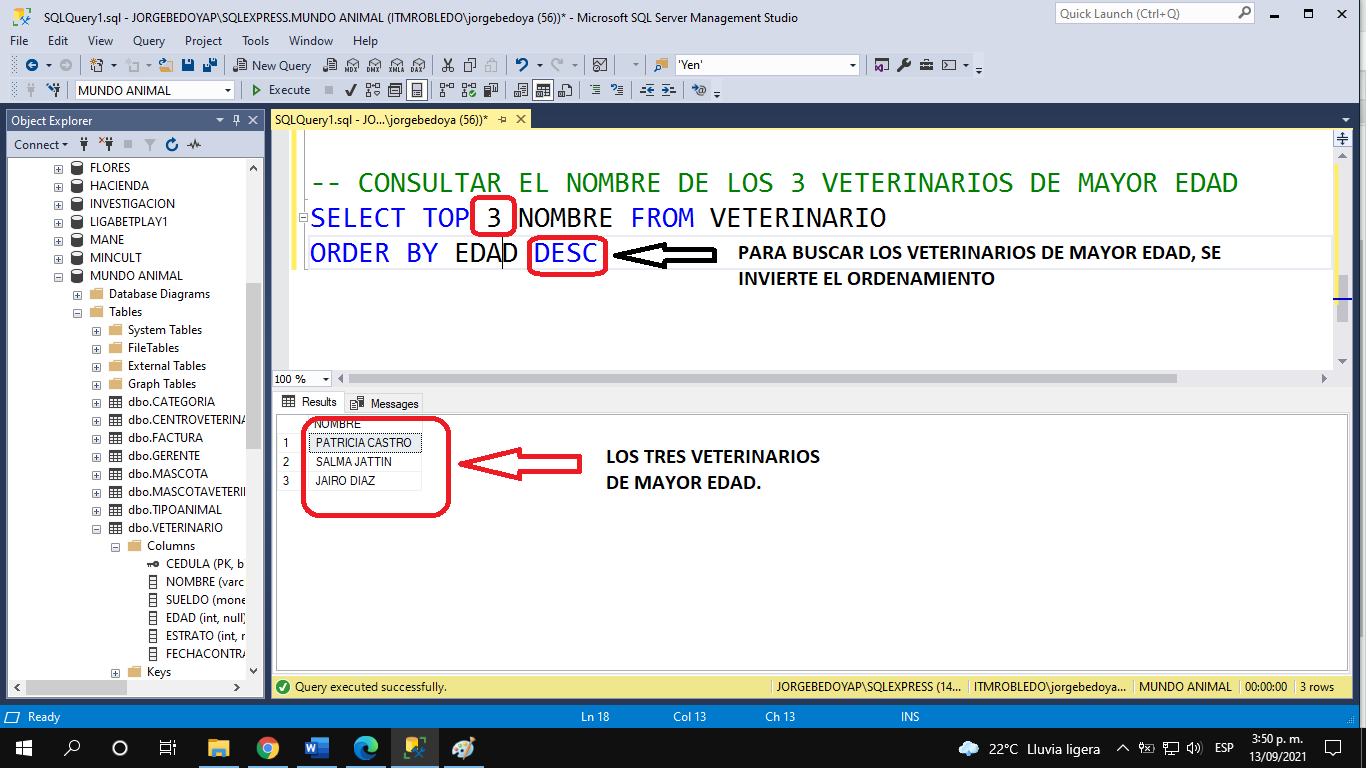Viewport: 1366px width, 768px height.
Task: Toggle Include Actual Execution Plan
Action: (x=446, y=90)
